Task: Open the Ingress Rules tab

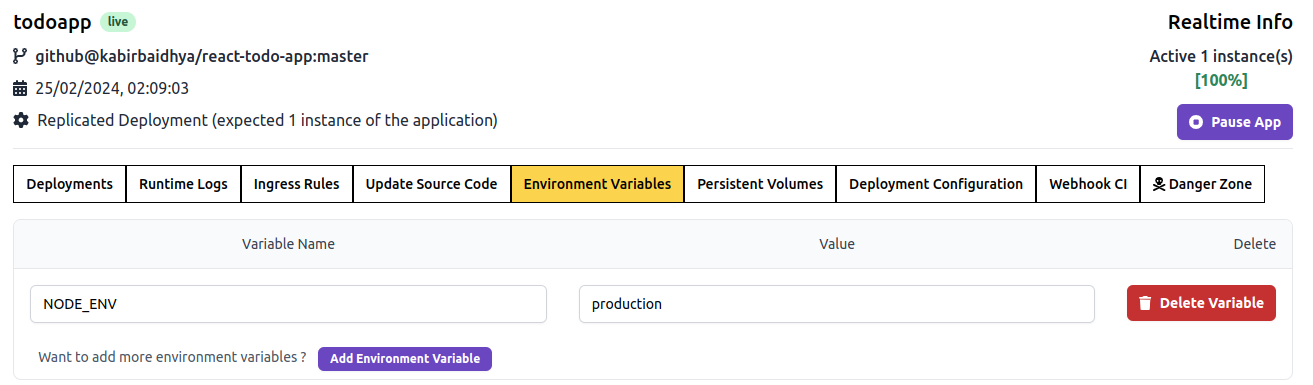Action: coord(297,184)
